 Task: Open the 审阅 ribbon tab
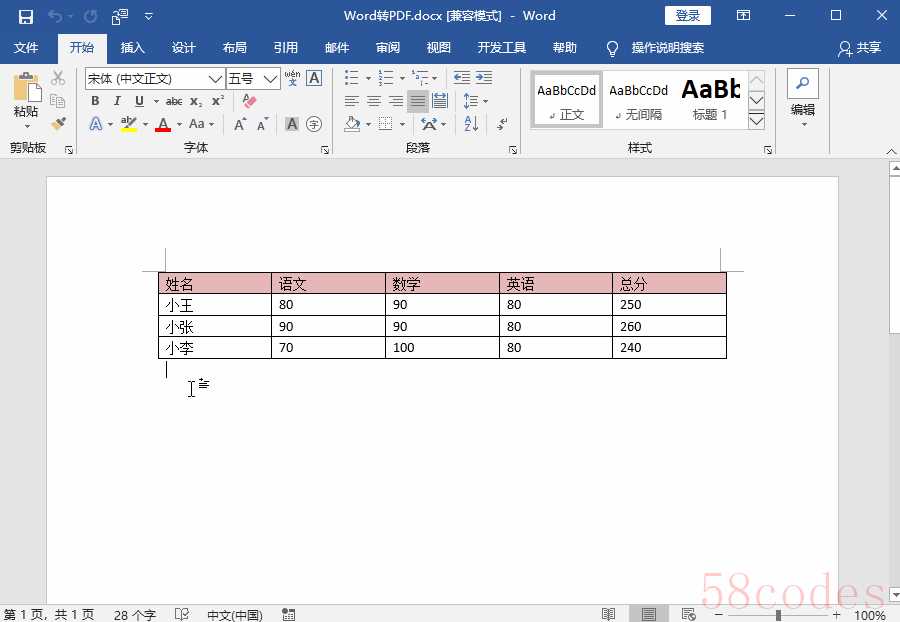[387, 48]
